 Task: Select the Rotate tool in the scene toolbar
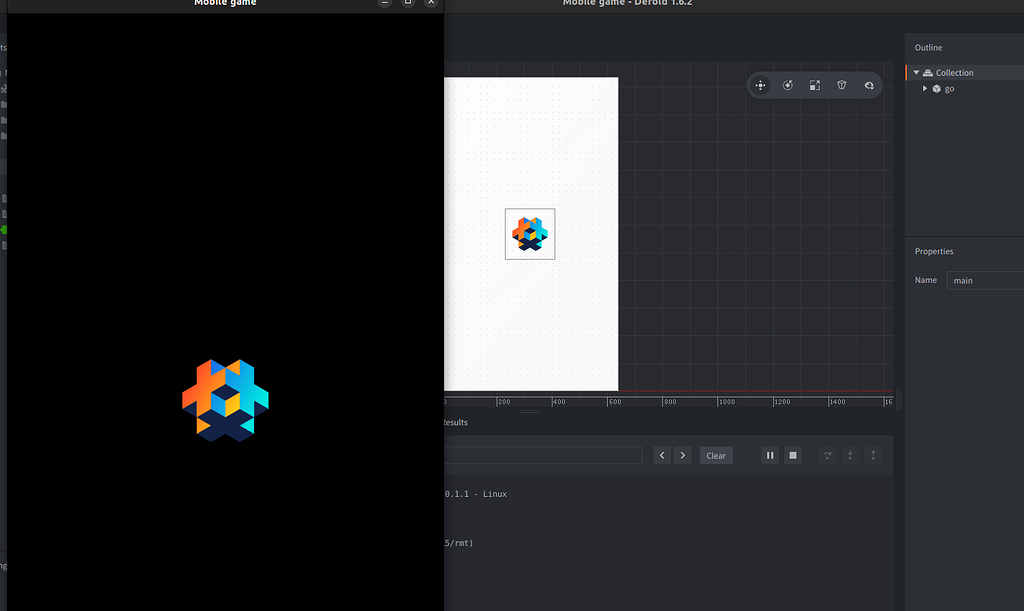pyautogui.click(x=788, y=85)
